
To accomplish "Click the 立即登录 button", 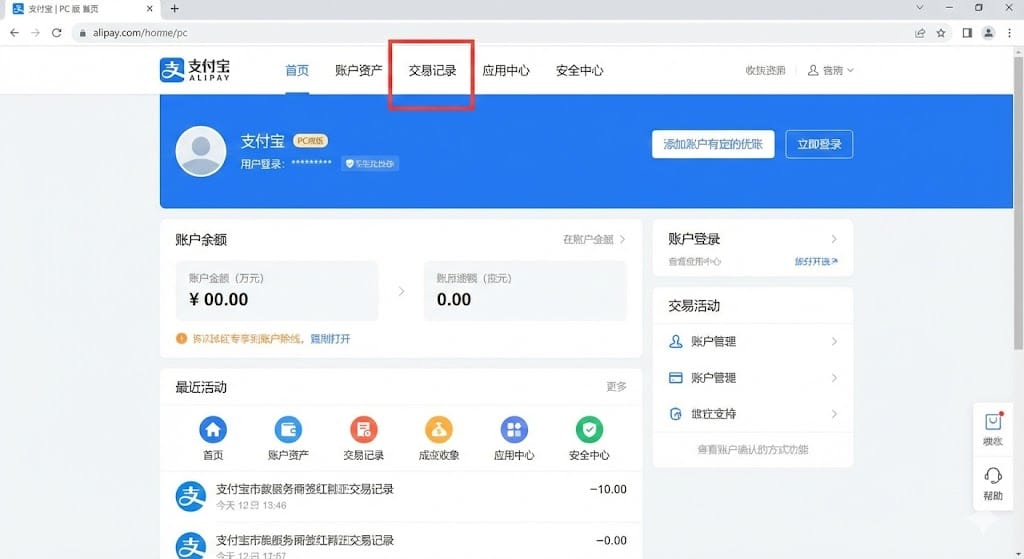I will pos(820,144).
